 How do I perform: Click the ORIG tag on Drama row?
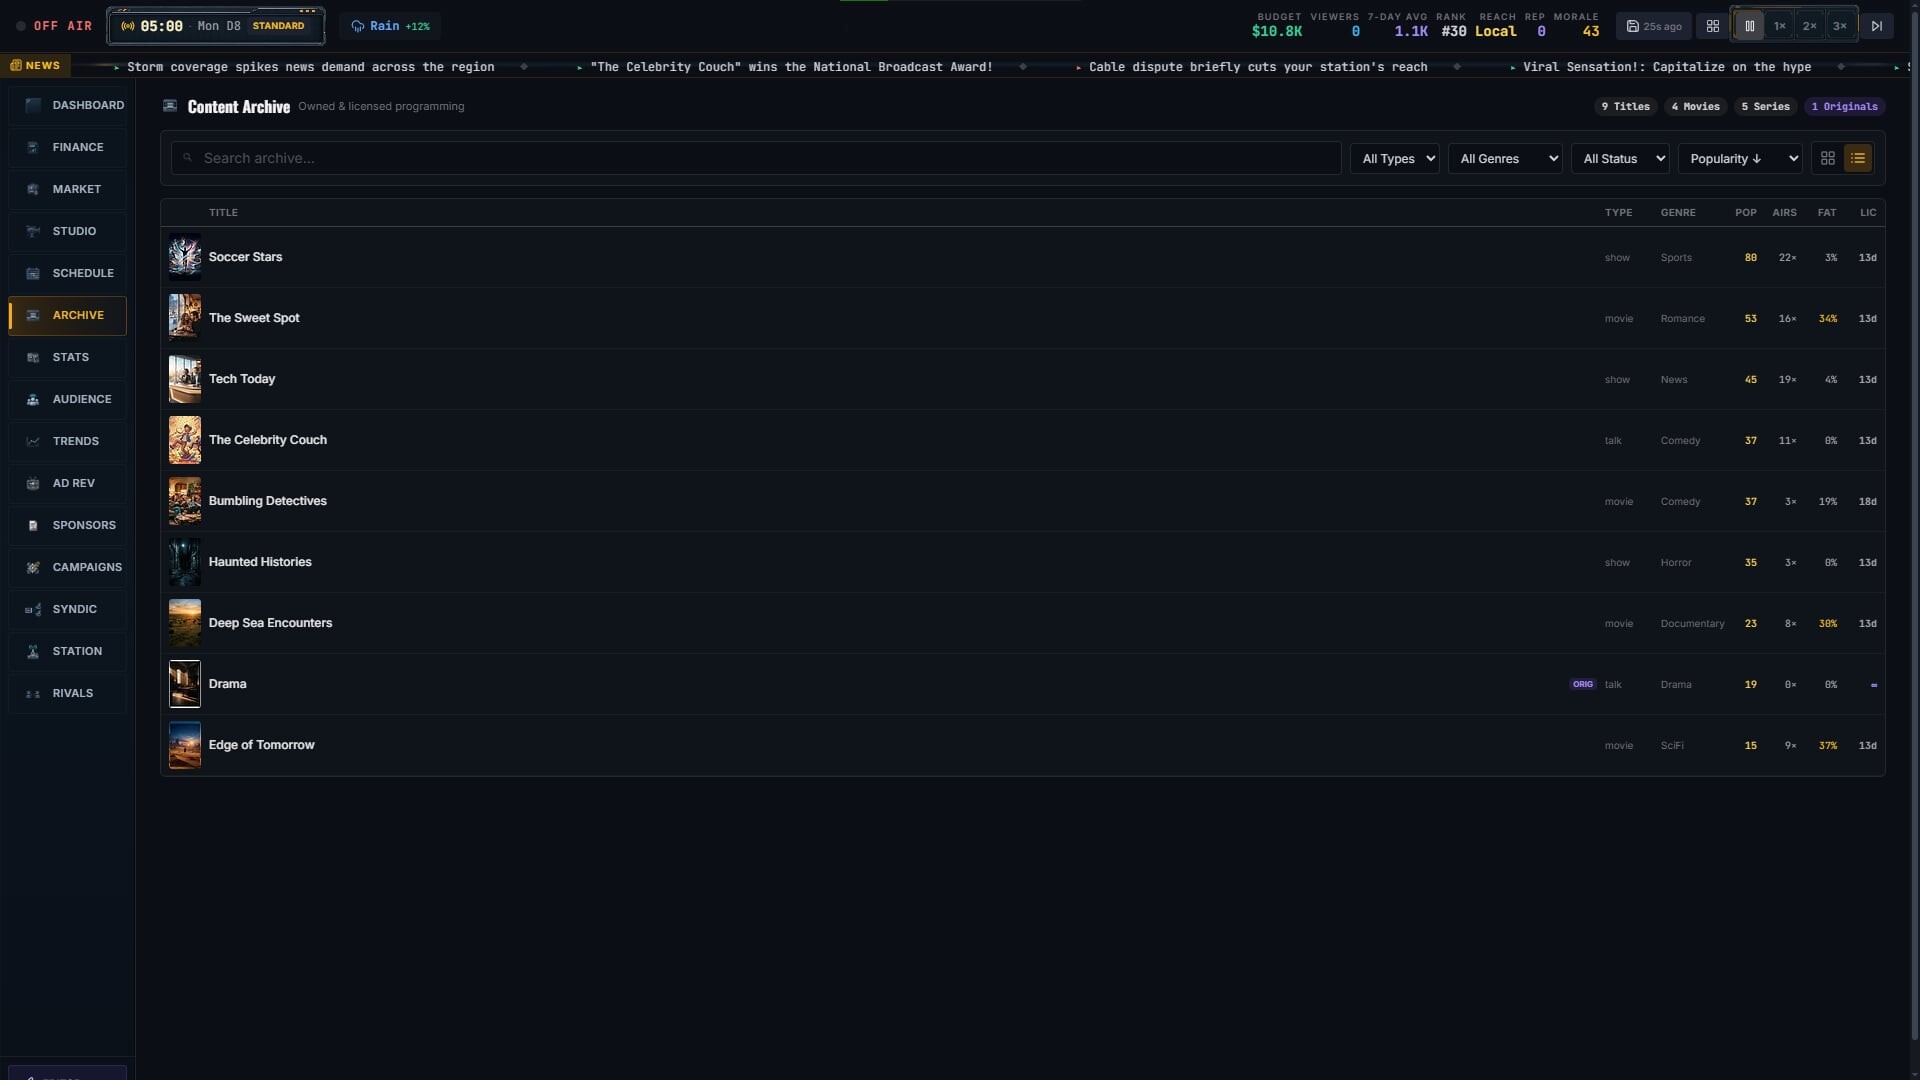pyautogui.click(x=1583, y=684)
